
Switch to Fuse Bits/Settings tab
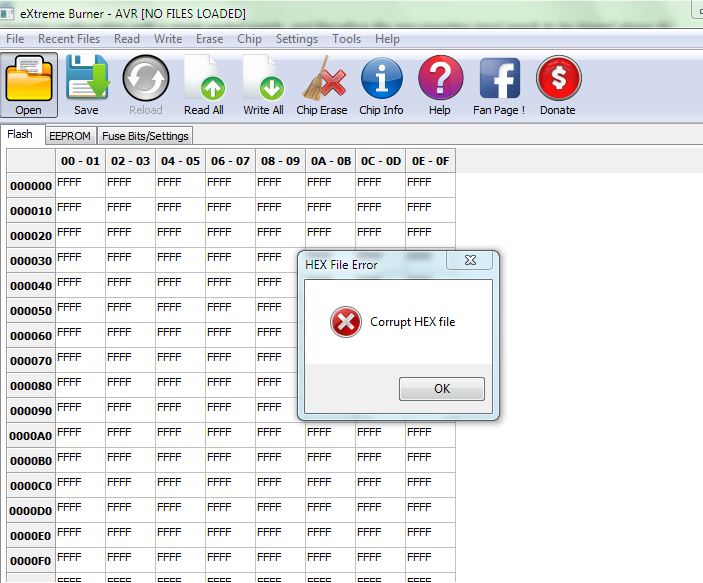click(145, 136)
